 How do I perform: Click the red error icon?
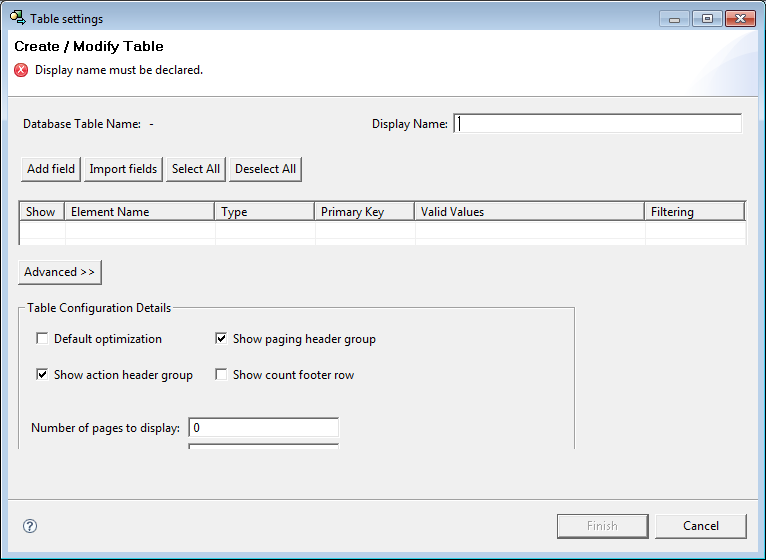tap(21, 70)
